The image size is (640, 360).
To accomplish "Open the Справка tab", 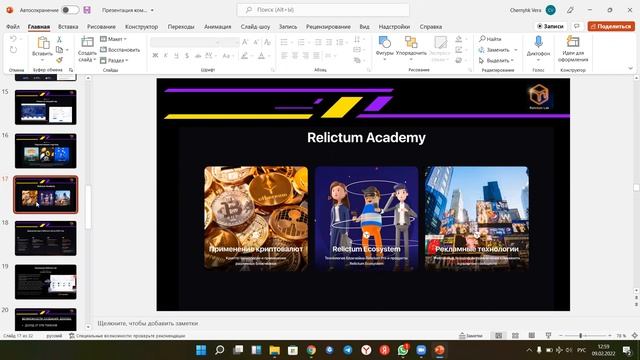I will pyautogui.click(x=431, y=27).
